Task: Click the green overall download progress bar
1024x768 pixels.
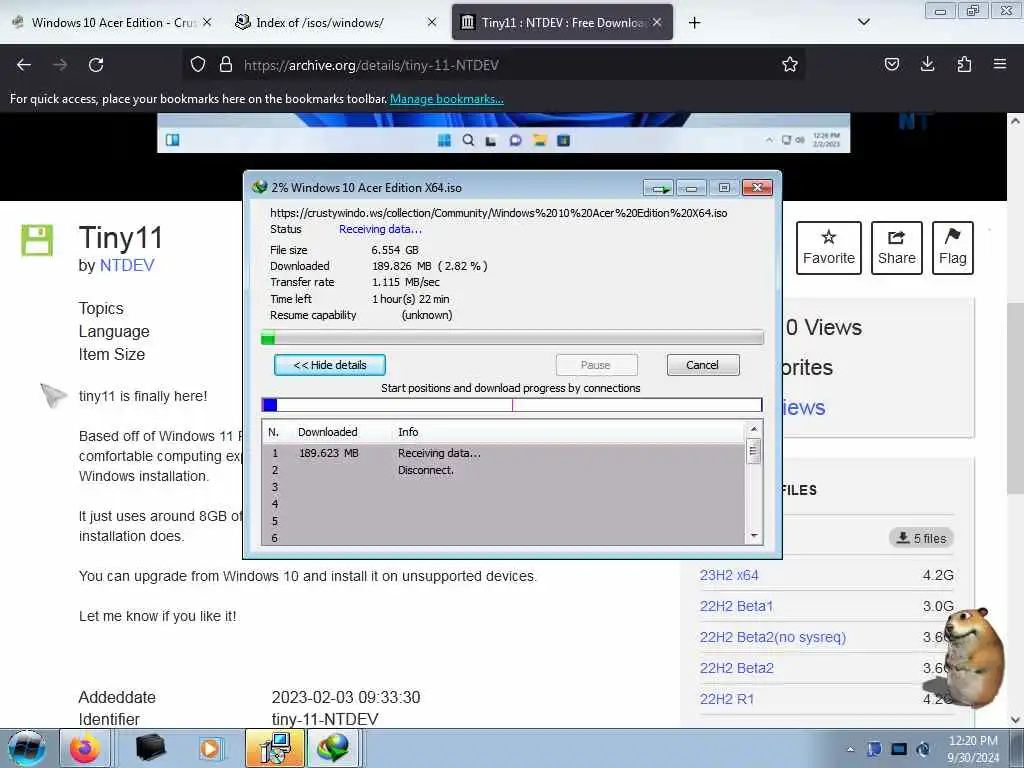Action: pos(512,338)
